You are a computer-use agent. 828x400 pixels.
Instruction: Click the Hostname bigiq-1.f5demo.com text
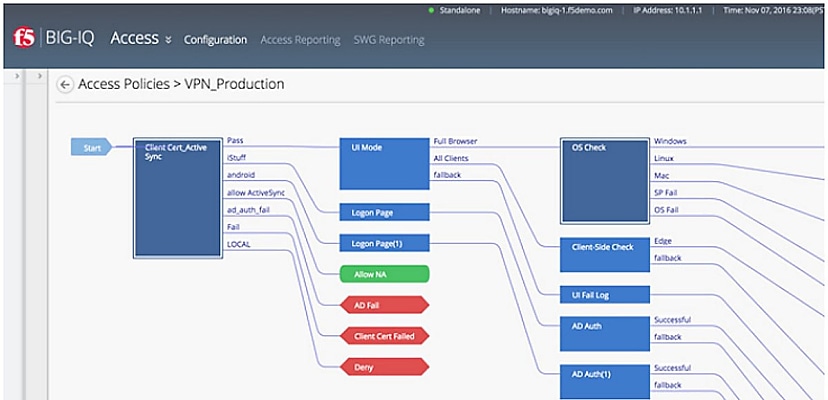click(555, 11)
